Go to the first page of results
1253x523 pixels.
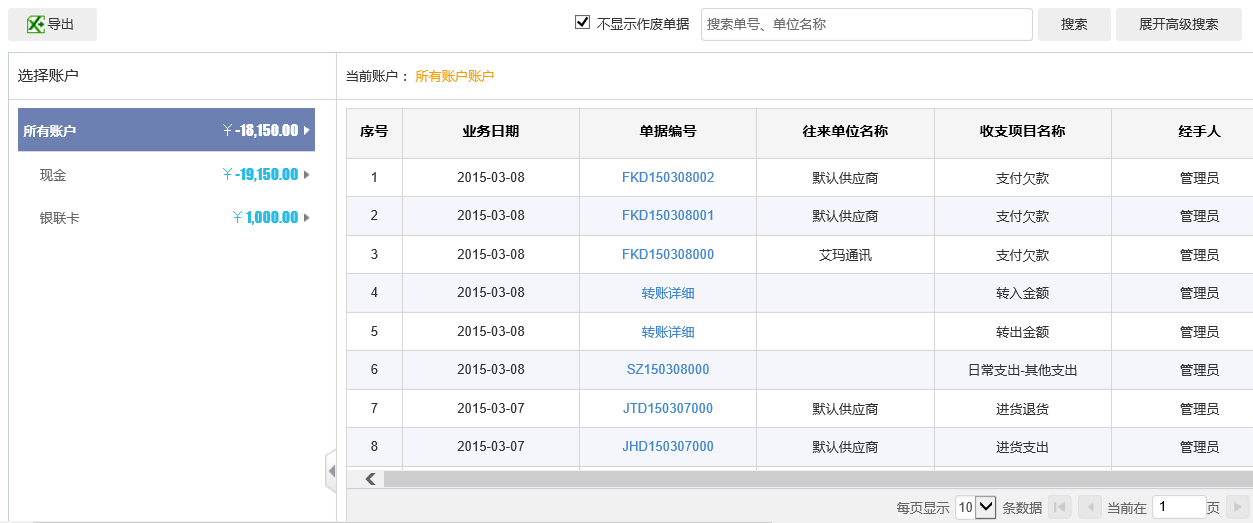(1059, 507)
